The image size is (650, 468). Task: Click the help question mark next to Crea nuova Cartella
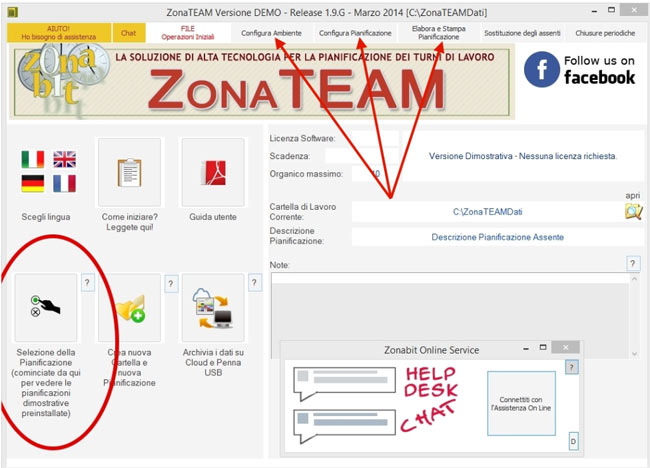(x=171, y=284)
